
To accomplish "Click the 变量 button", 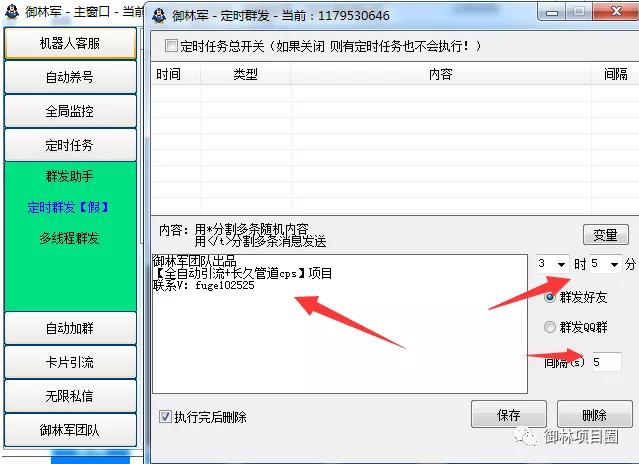I will click(x=605, y=235).
